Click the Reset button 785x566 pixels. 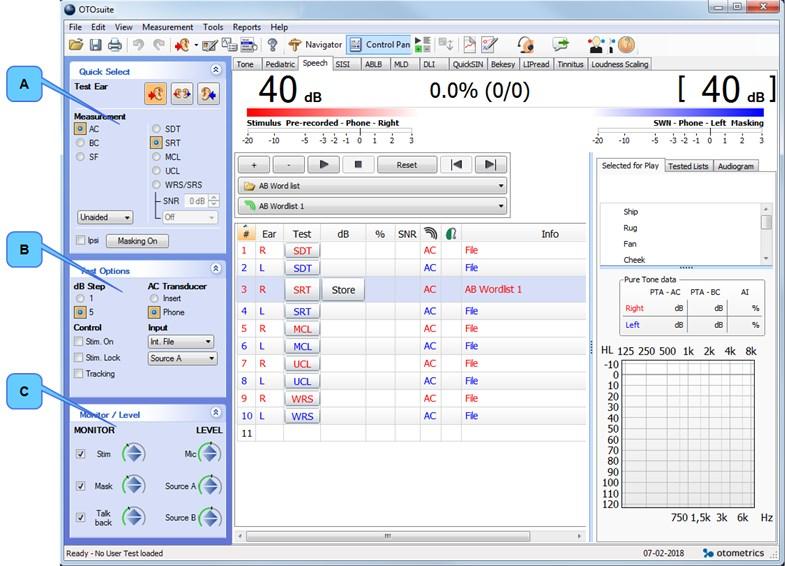click(407, 165)
